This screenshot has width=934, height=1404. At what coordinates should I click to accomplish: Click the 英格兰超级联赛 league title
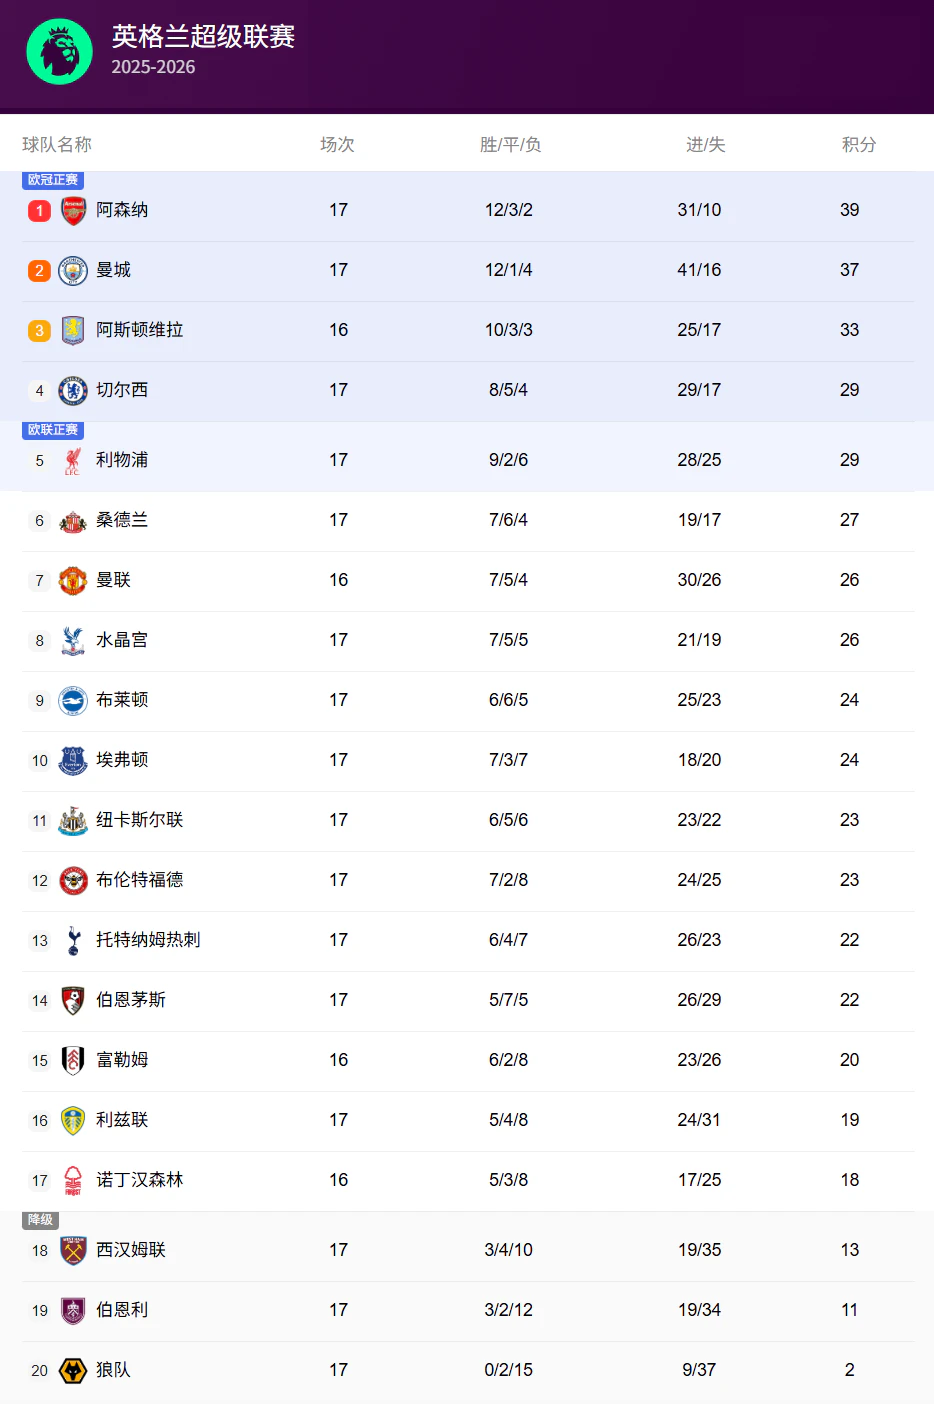pos(203,37)
